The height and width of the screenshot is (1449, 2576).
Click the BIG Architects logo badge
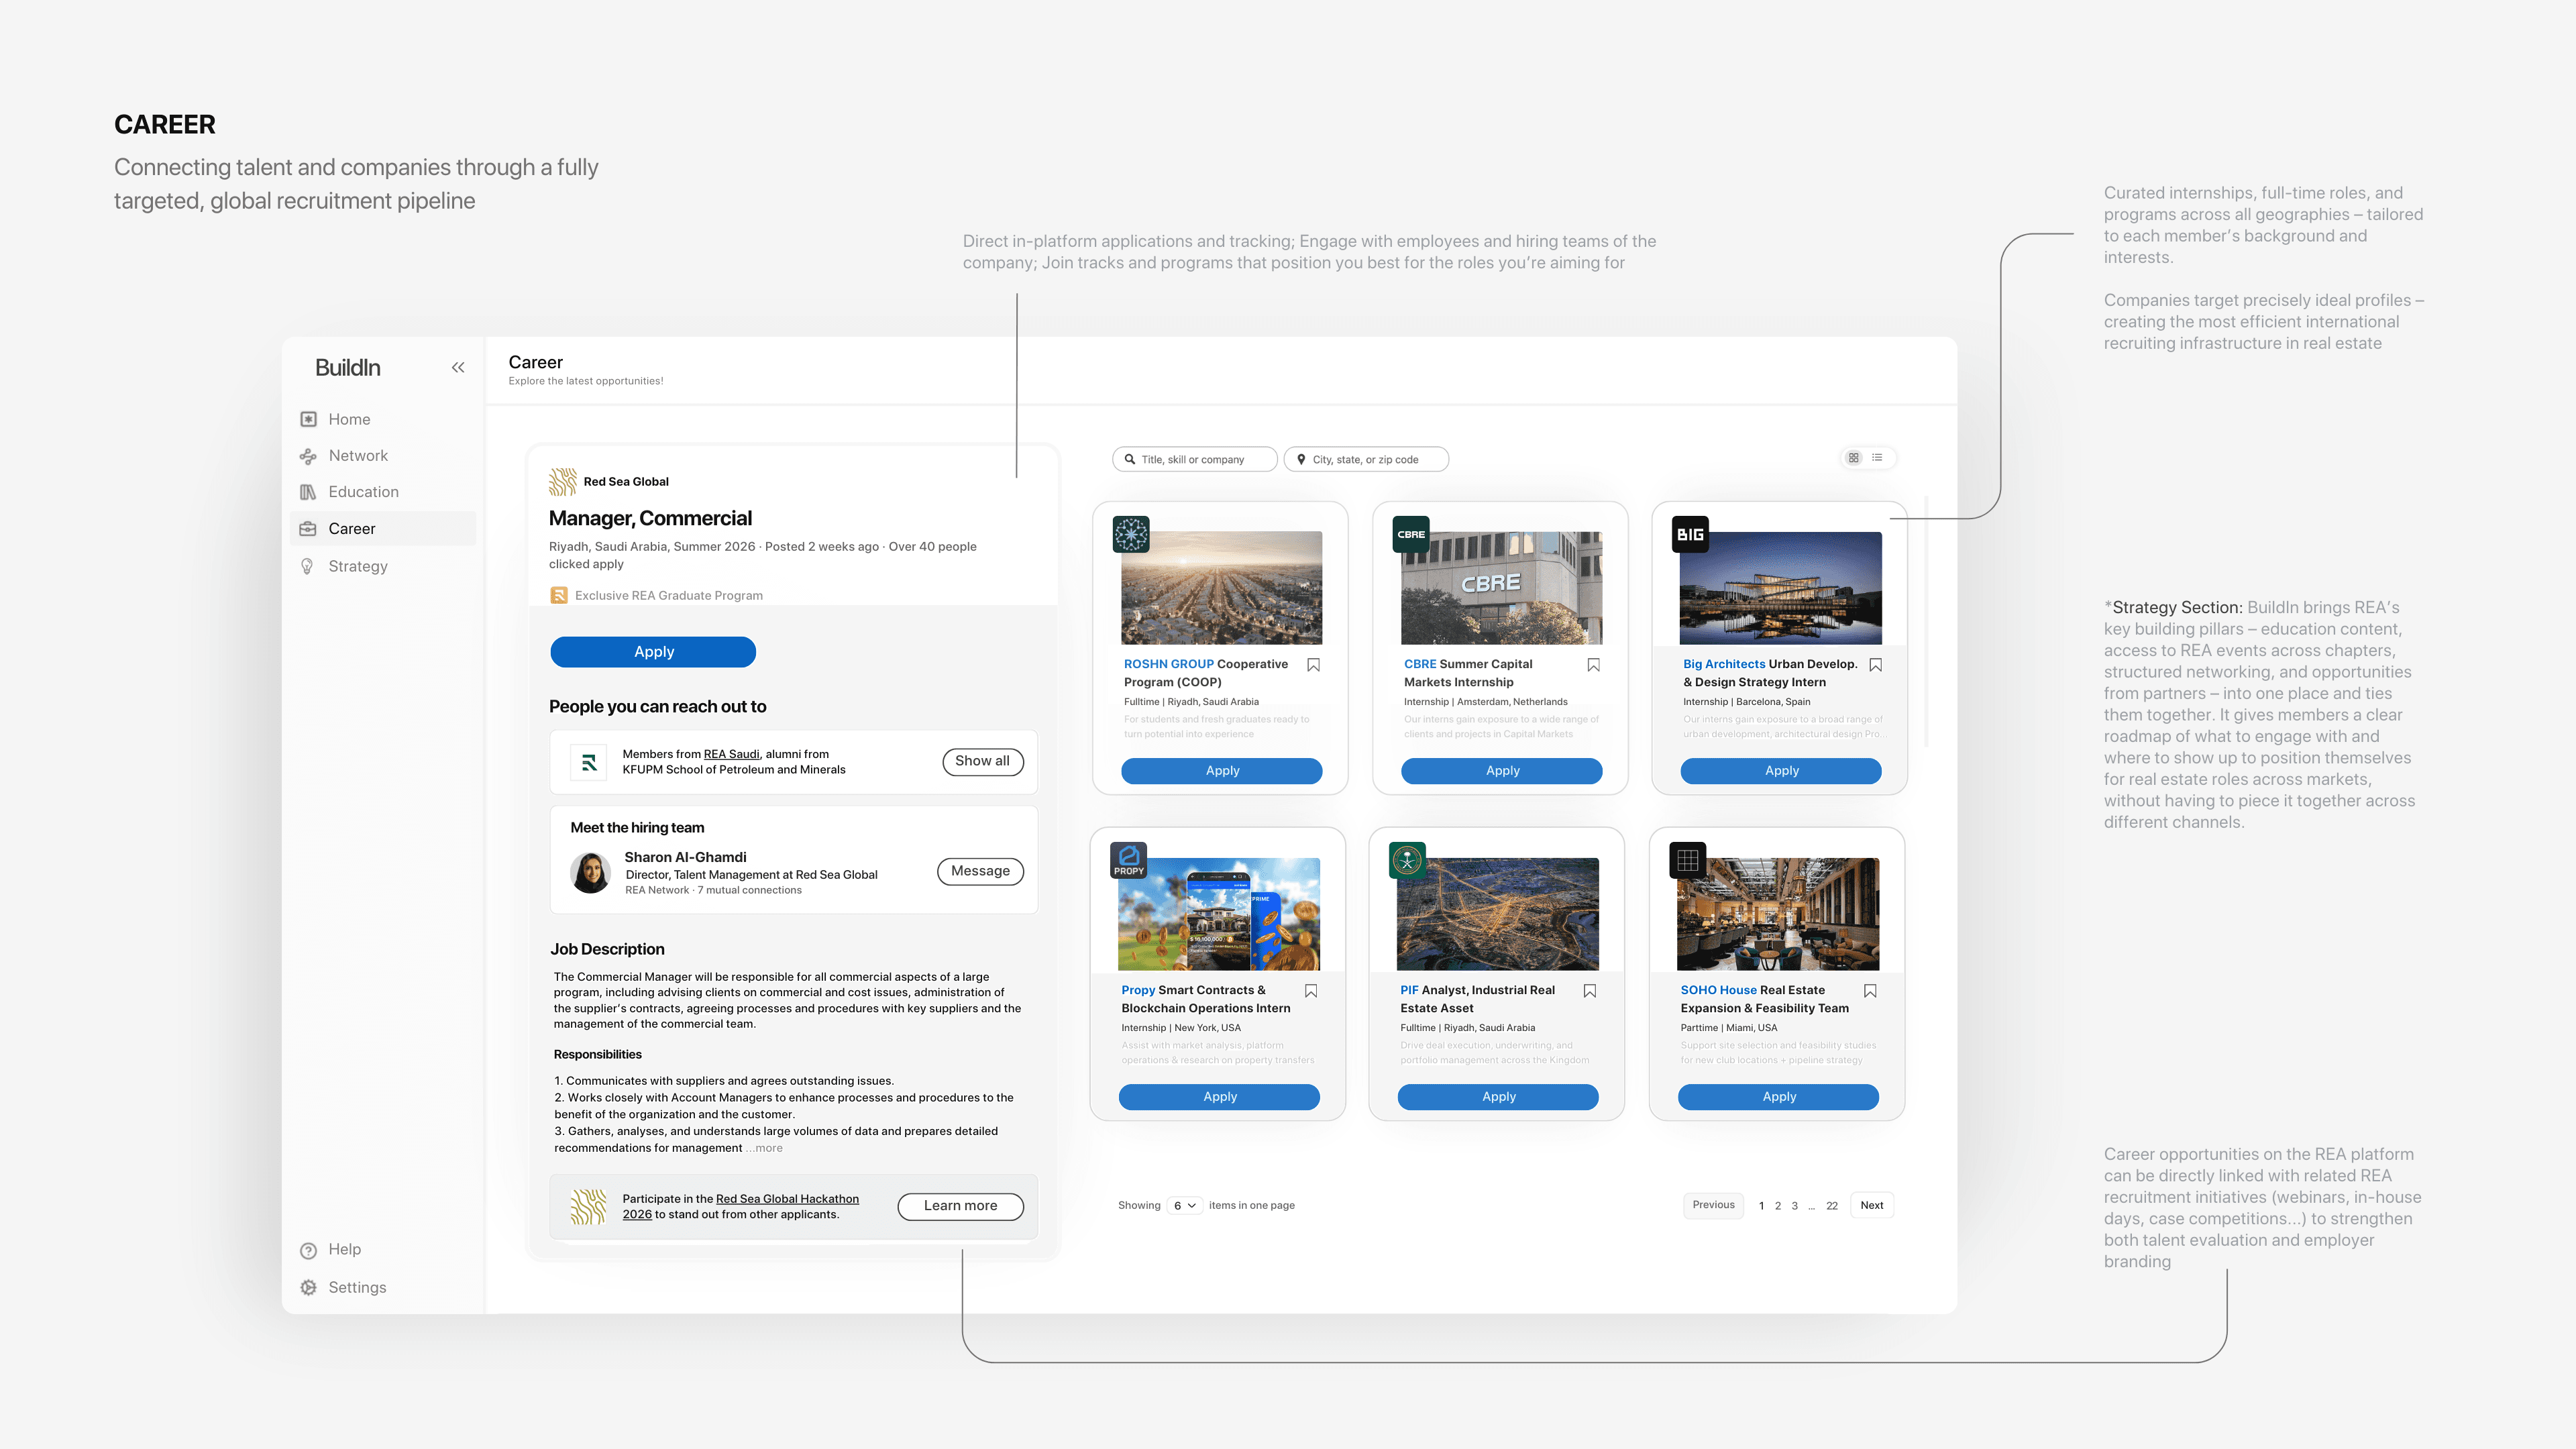(1690, 534)
